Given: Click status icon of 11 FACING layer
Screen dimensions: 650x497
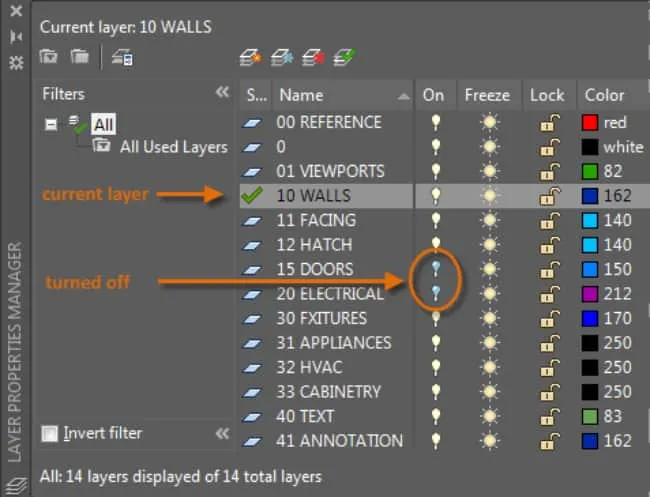Looking at the screenshot, I should [x=252, y=221].
